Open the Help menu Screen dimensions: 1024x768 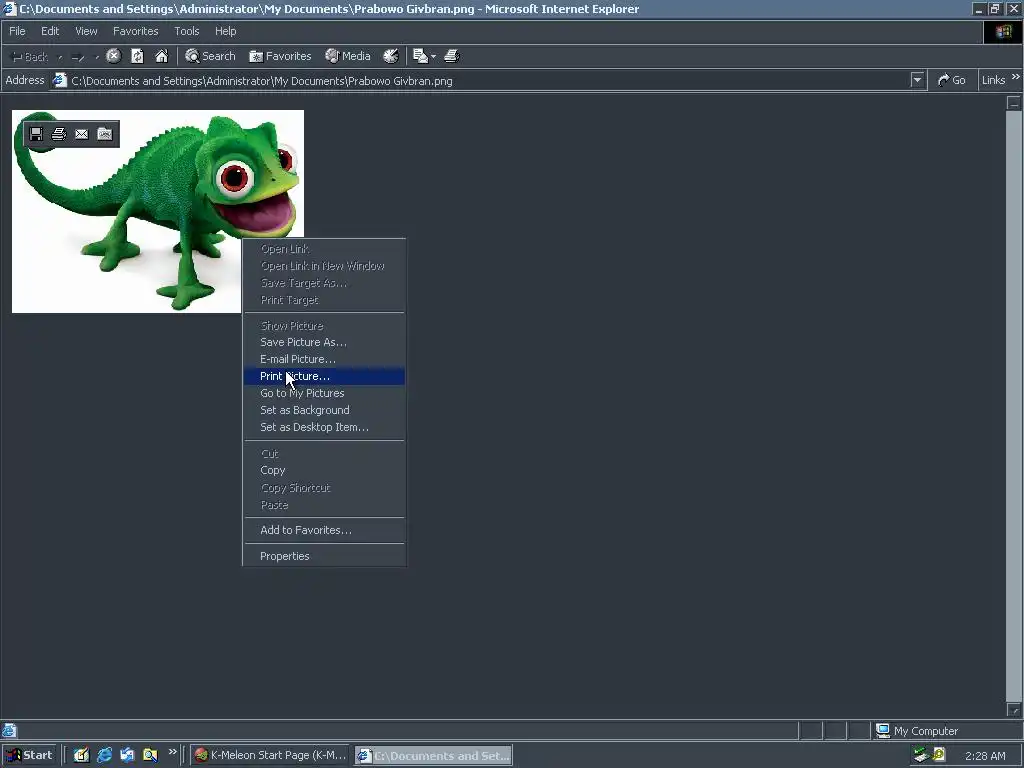[x=225, y=31]
